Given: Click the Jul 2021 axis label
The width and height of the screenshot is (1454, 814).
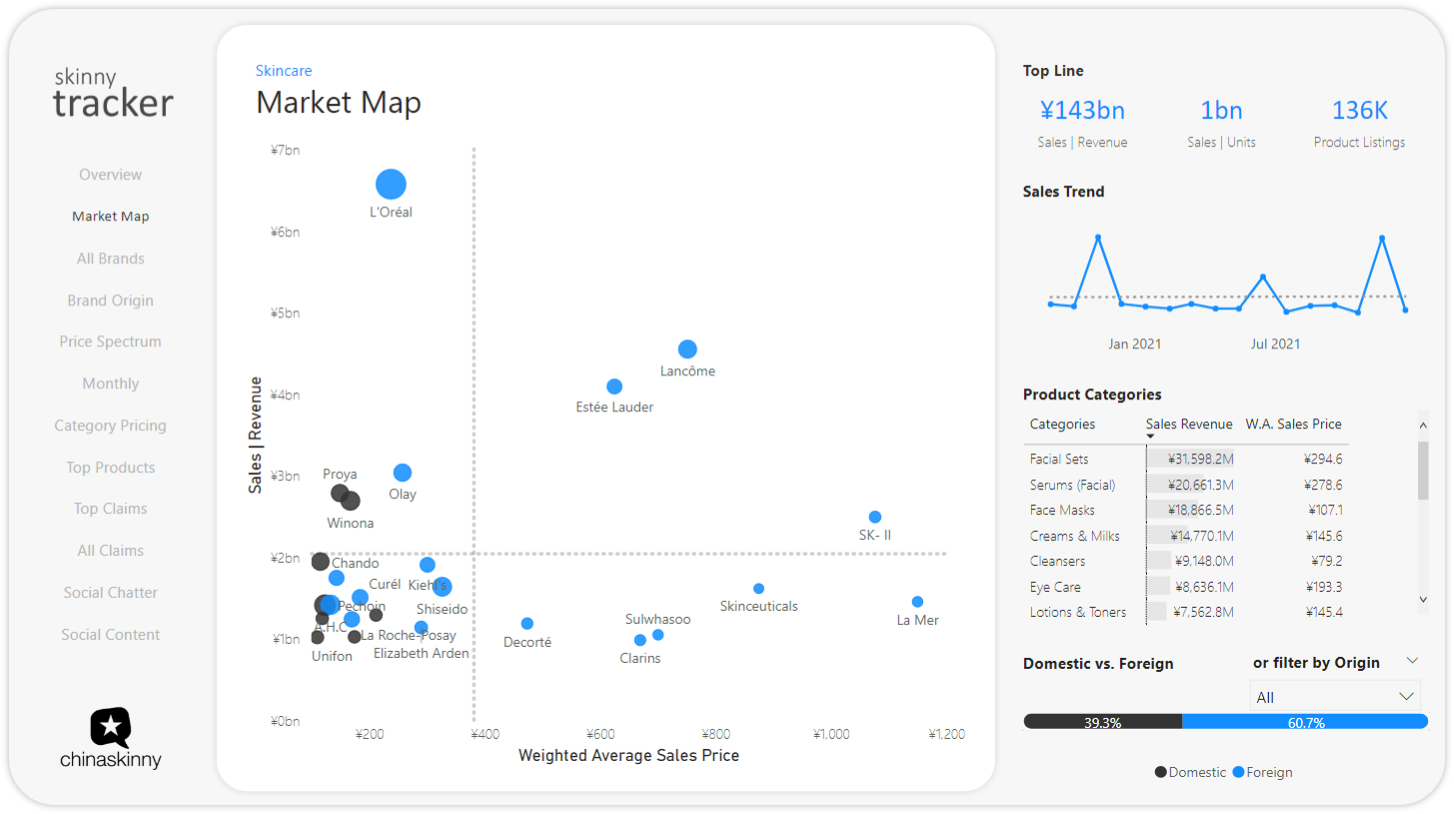Looking at the screenshot, I should point(1275,344).
